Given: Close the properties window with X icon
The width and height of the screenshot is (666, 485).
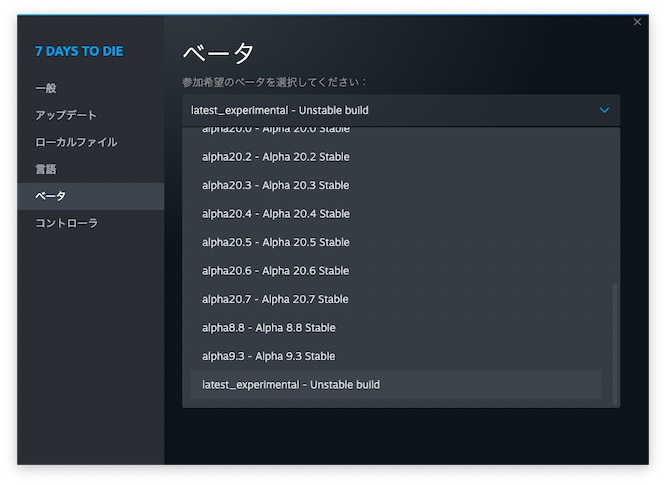Looking at the screenshot, I should coord(637,22).
